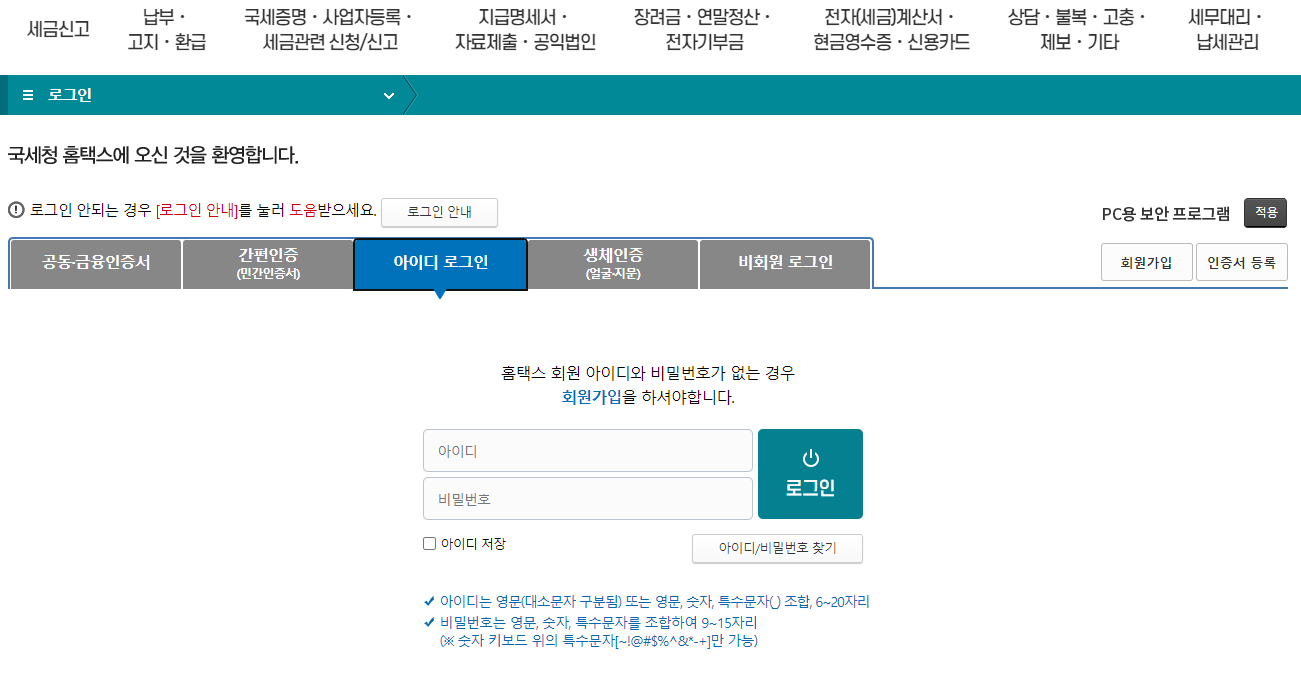1301x675 pixels.
Task: Switch to 공동·금융인증서 tab
Action: coord(96,264)
